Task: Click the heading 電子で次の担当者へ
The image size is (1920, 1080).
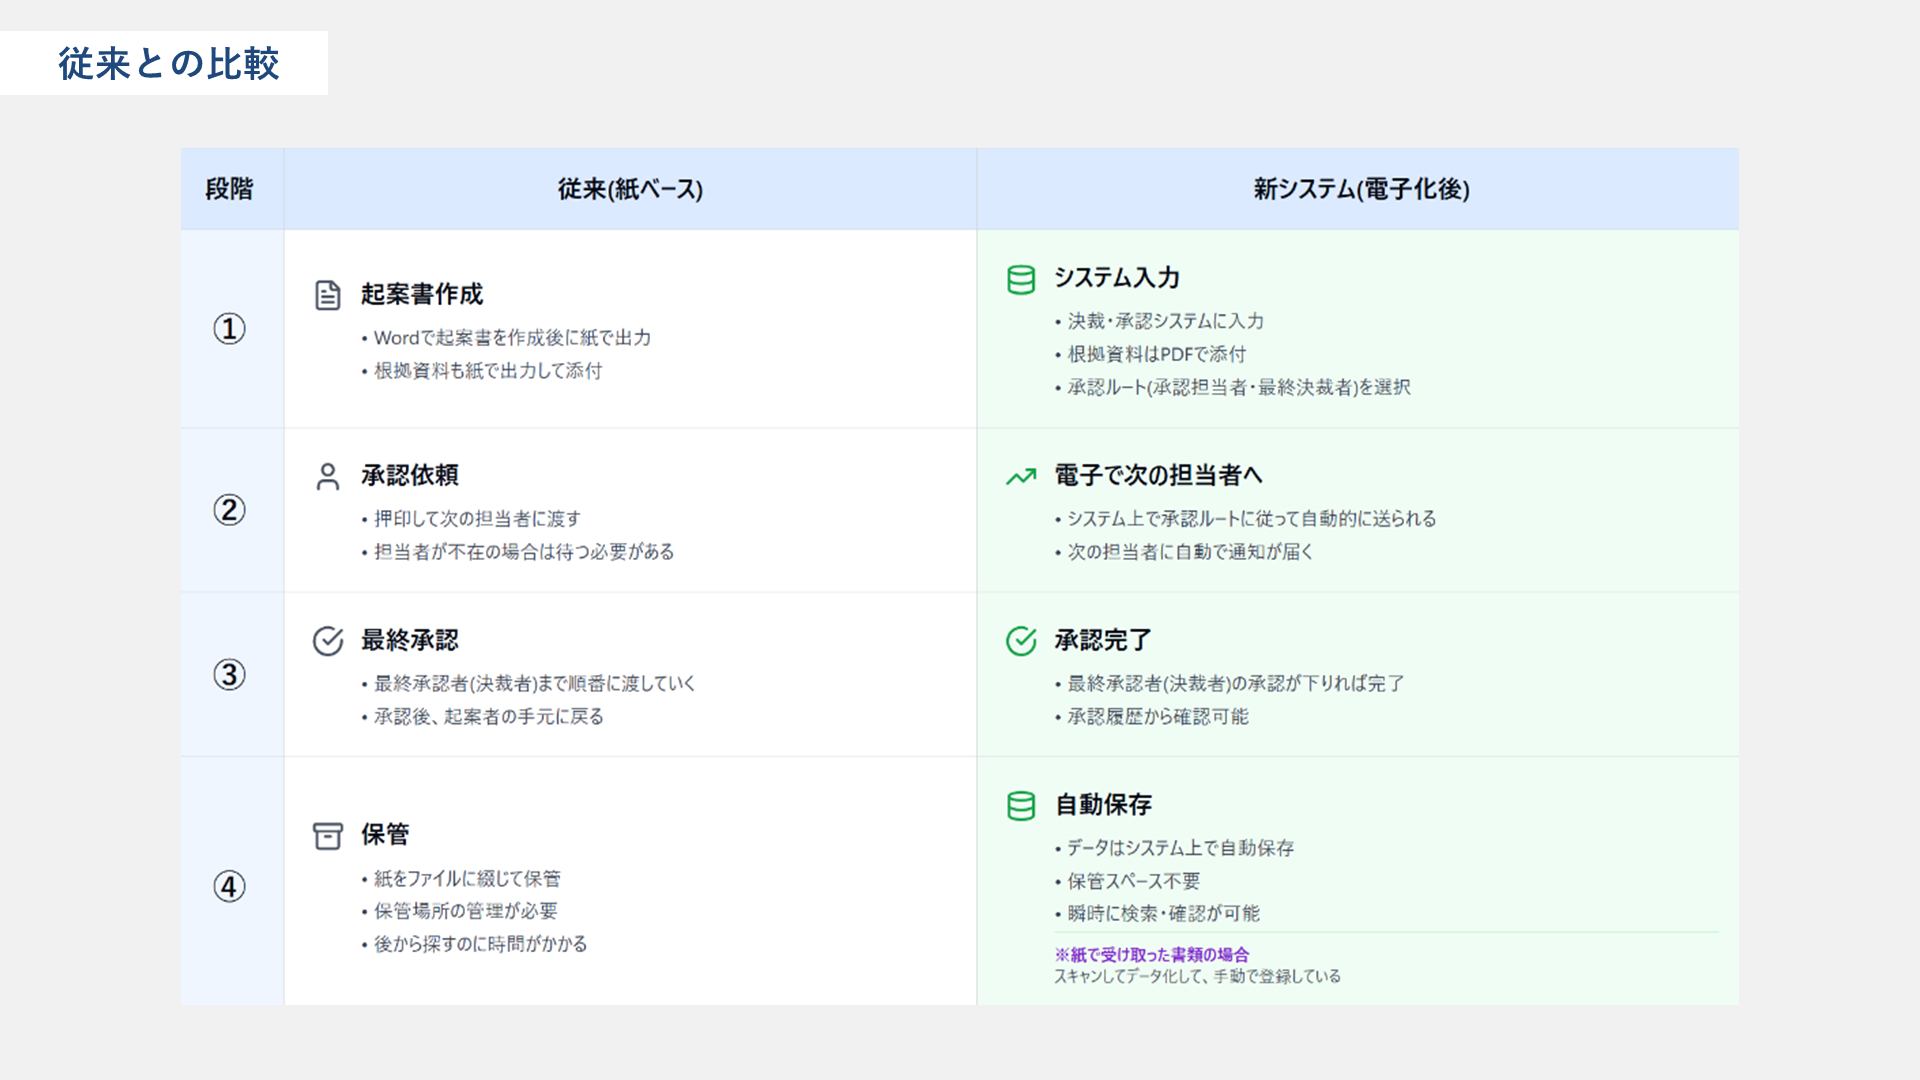Action: (1159, 475)
